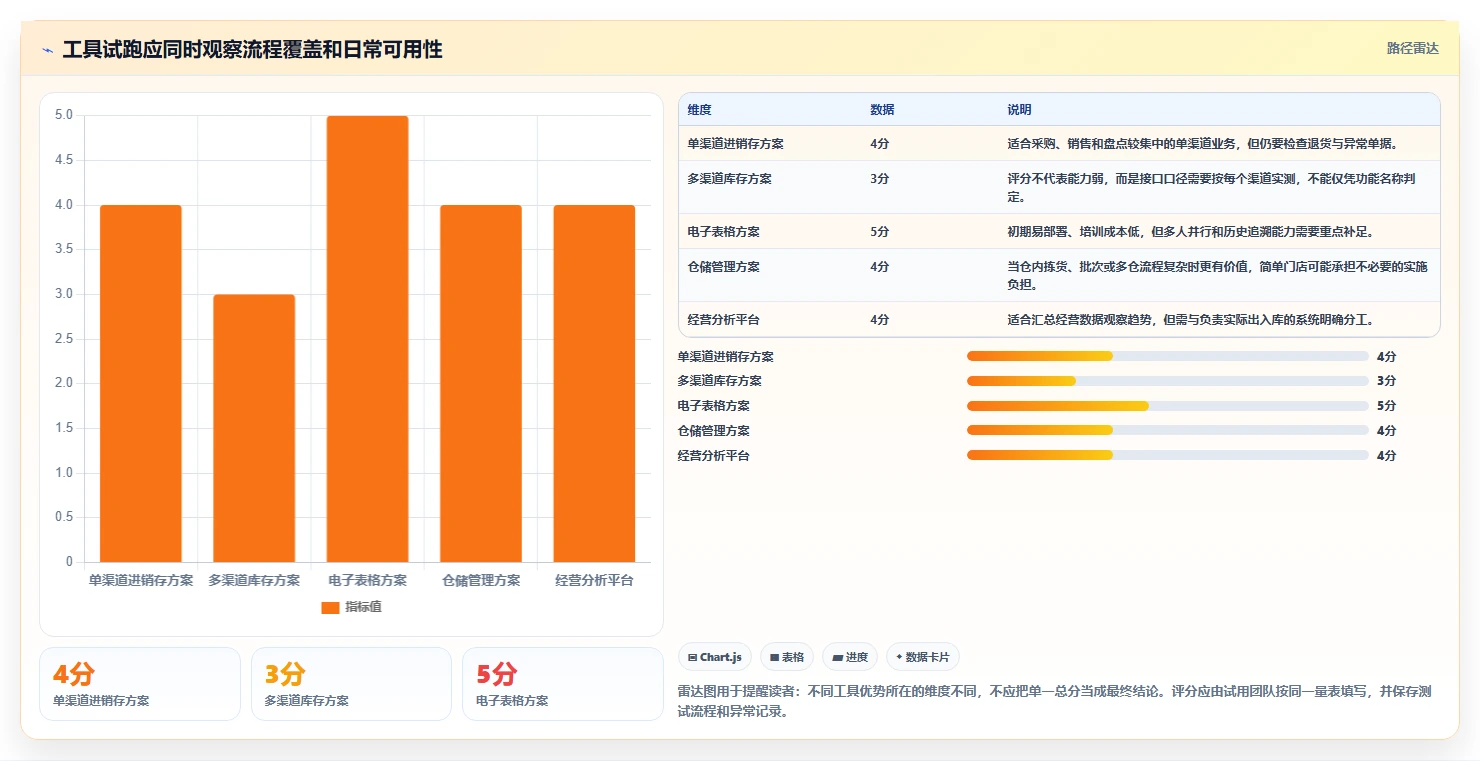Toggle the 指标值 legend item
Viewport: 1480px width, 761px height.
pos(351,607)
